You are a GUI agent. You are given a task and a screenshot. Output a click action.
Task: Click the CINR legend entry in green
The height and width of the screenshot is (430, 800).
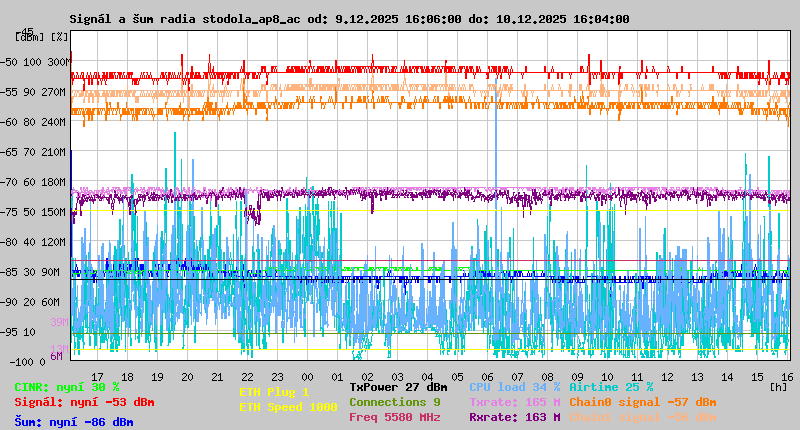67,387
